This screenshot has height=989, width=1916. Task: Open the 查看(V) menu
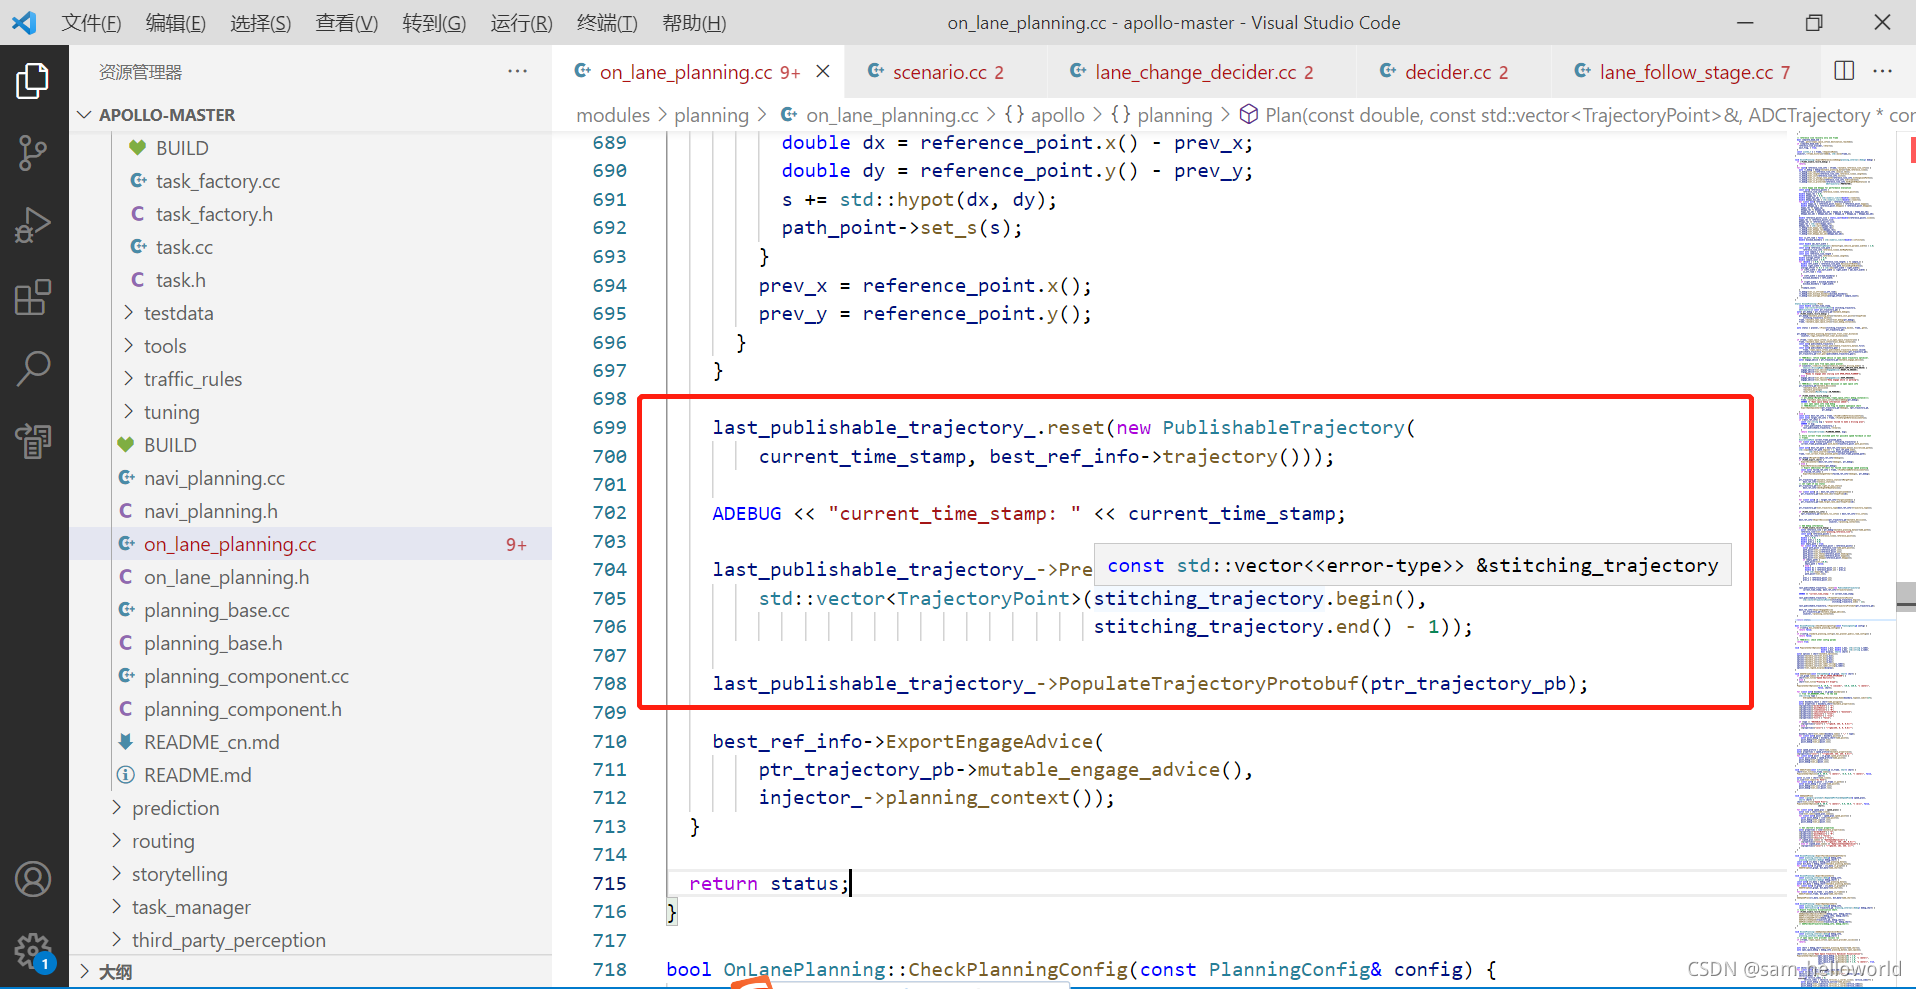[347, 23]
